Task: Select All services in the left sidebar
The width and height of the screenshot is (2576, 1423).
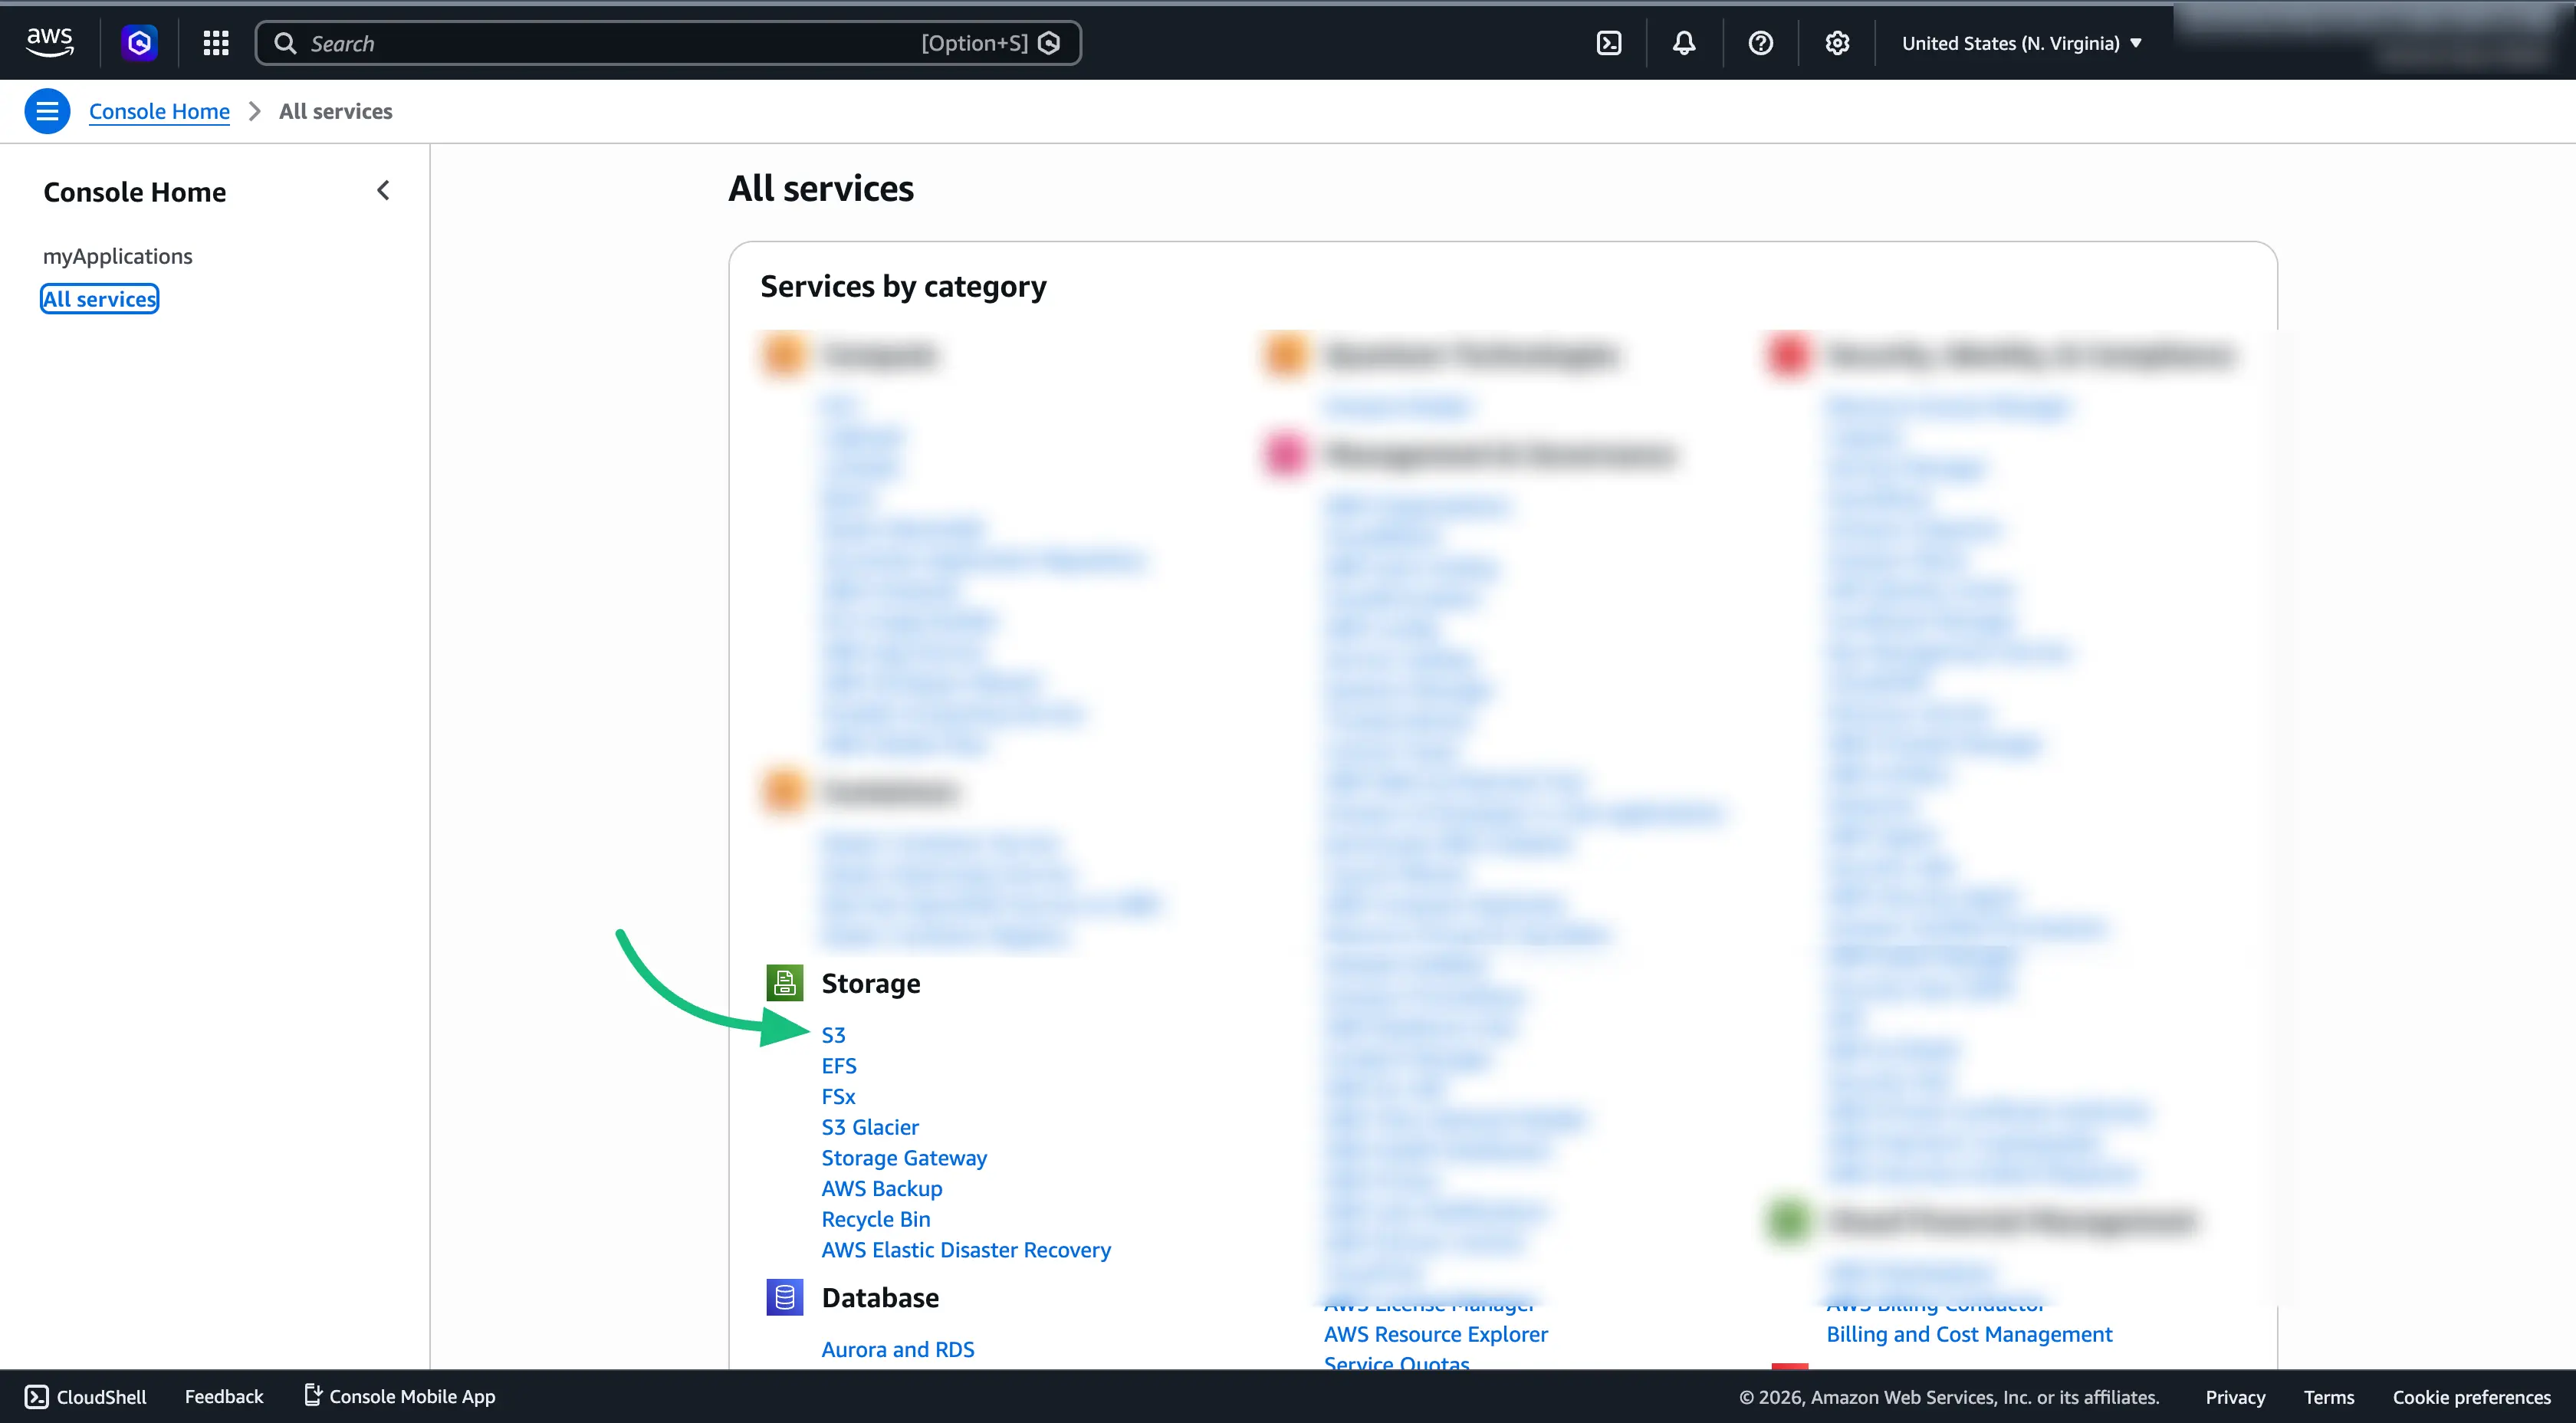Action: click(x=99, y=298)
